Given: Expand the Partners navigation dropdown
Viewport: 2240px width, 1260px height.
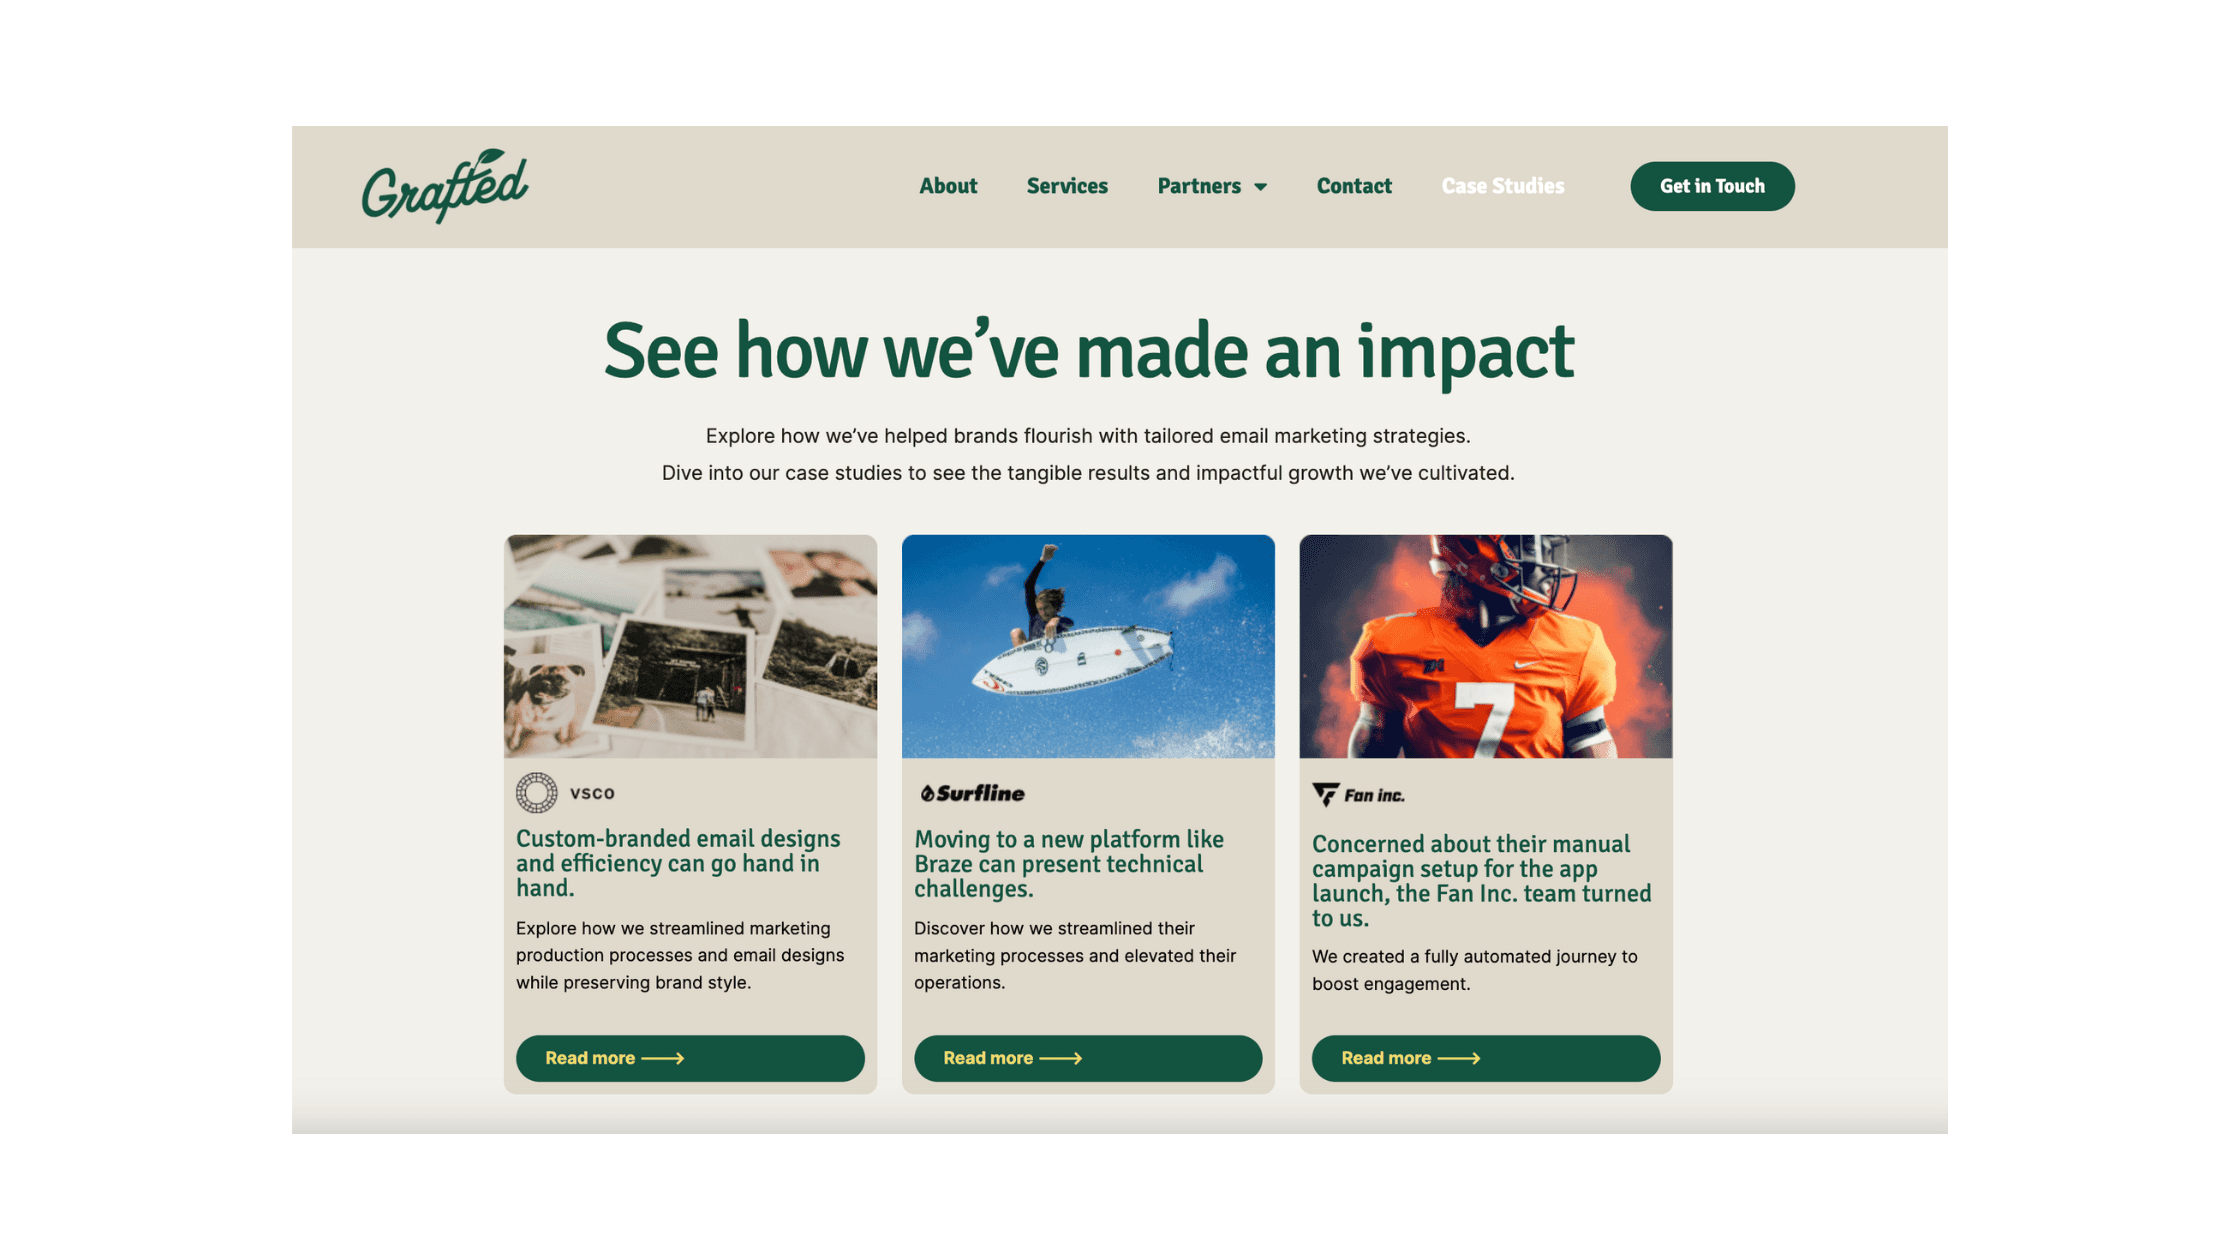Looking at the screenshot, I should (x=1211, y=185).
